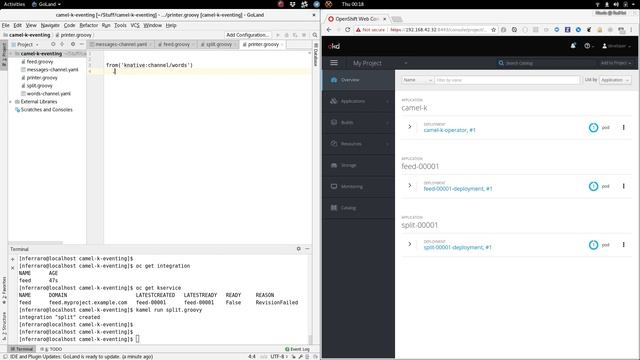
Task: Open the Terminal panel settings gear
Action: tap(298, 249)
